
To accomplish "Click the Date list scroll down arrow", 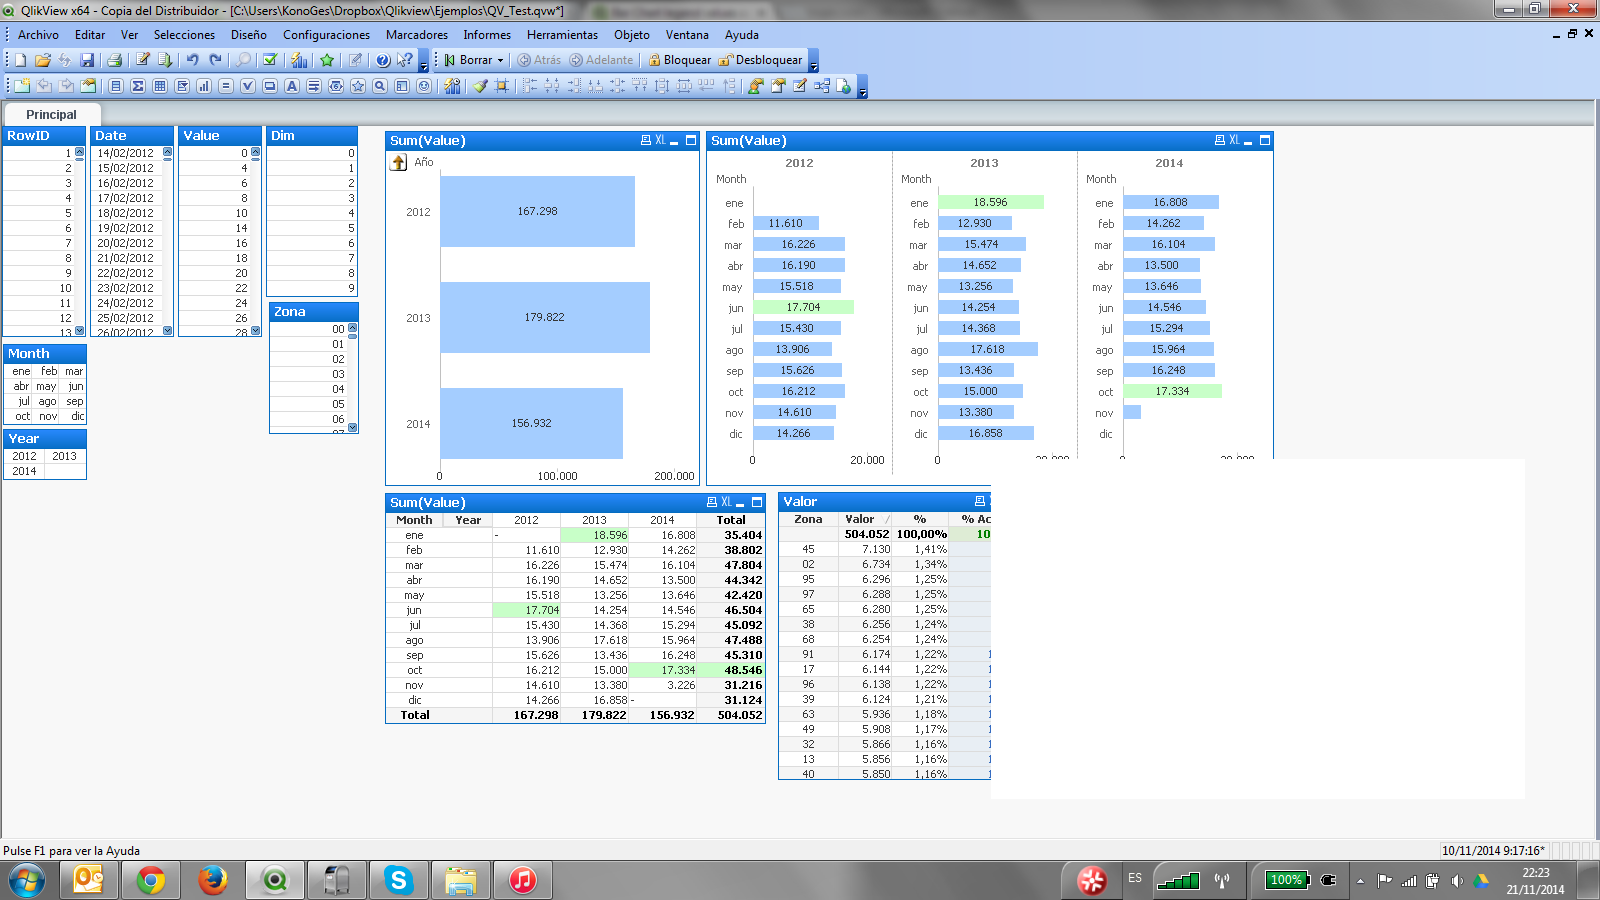I will point(168,330).
